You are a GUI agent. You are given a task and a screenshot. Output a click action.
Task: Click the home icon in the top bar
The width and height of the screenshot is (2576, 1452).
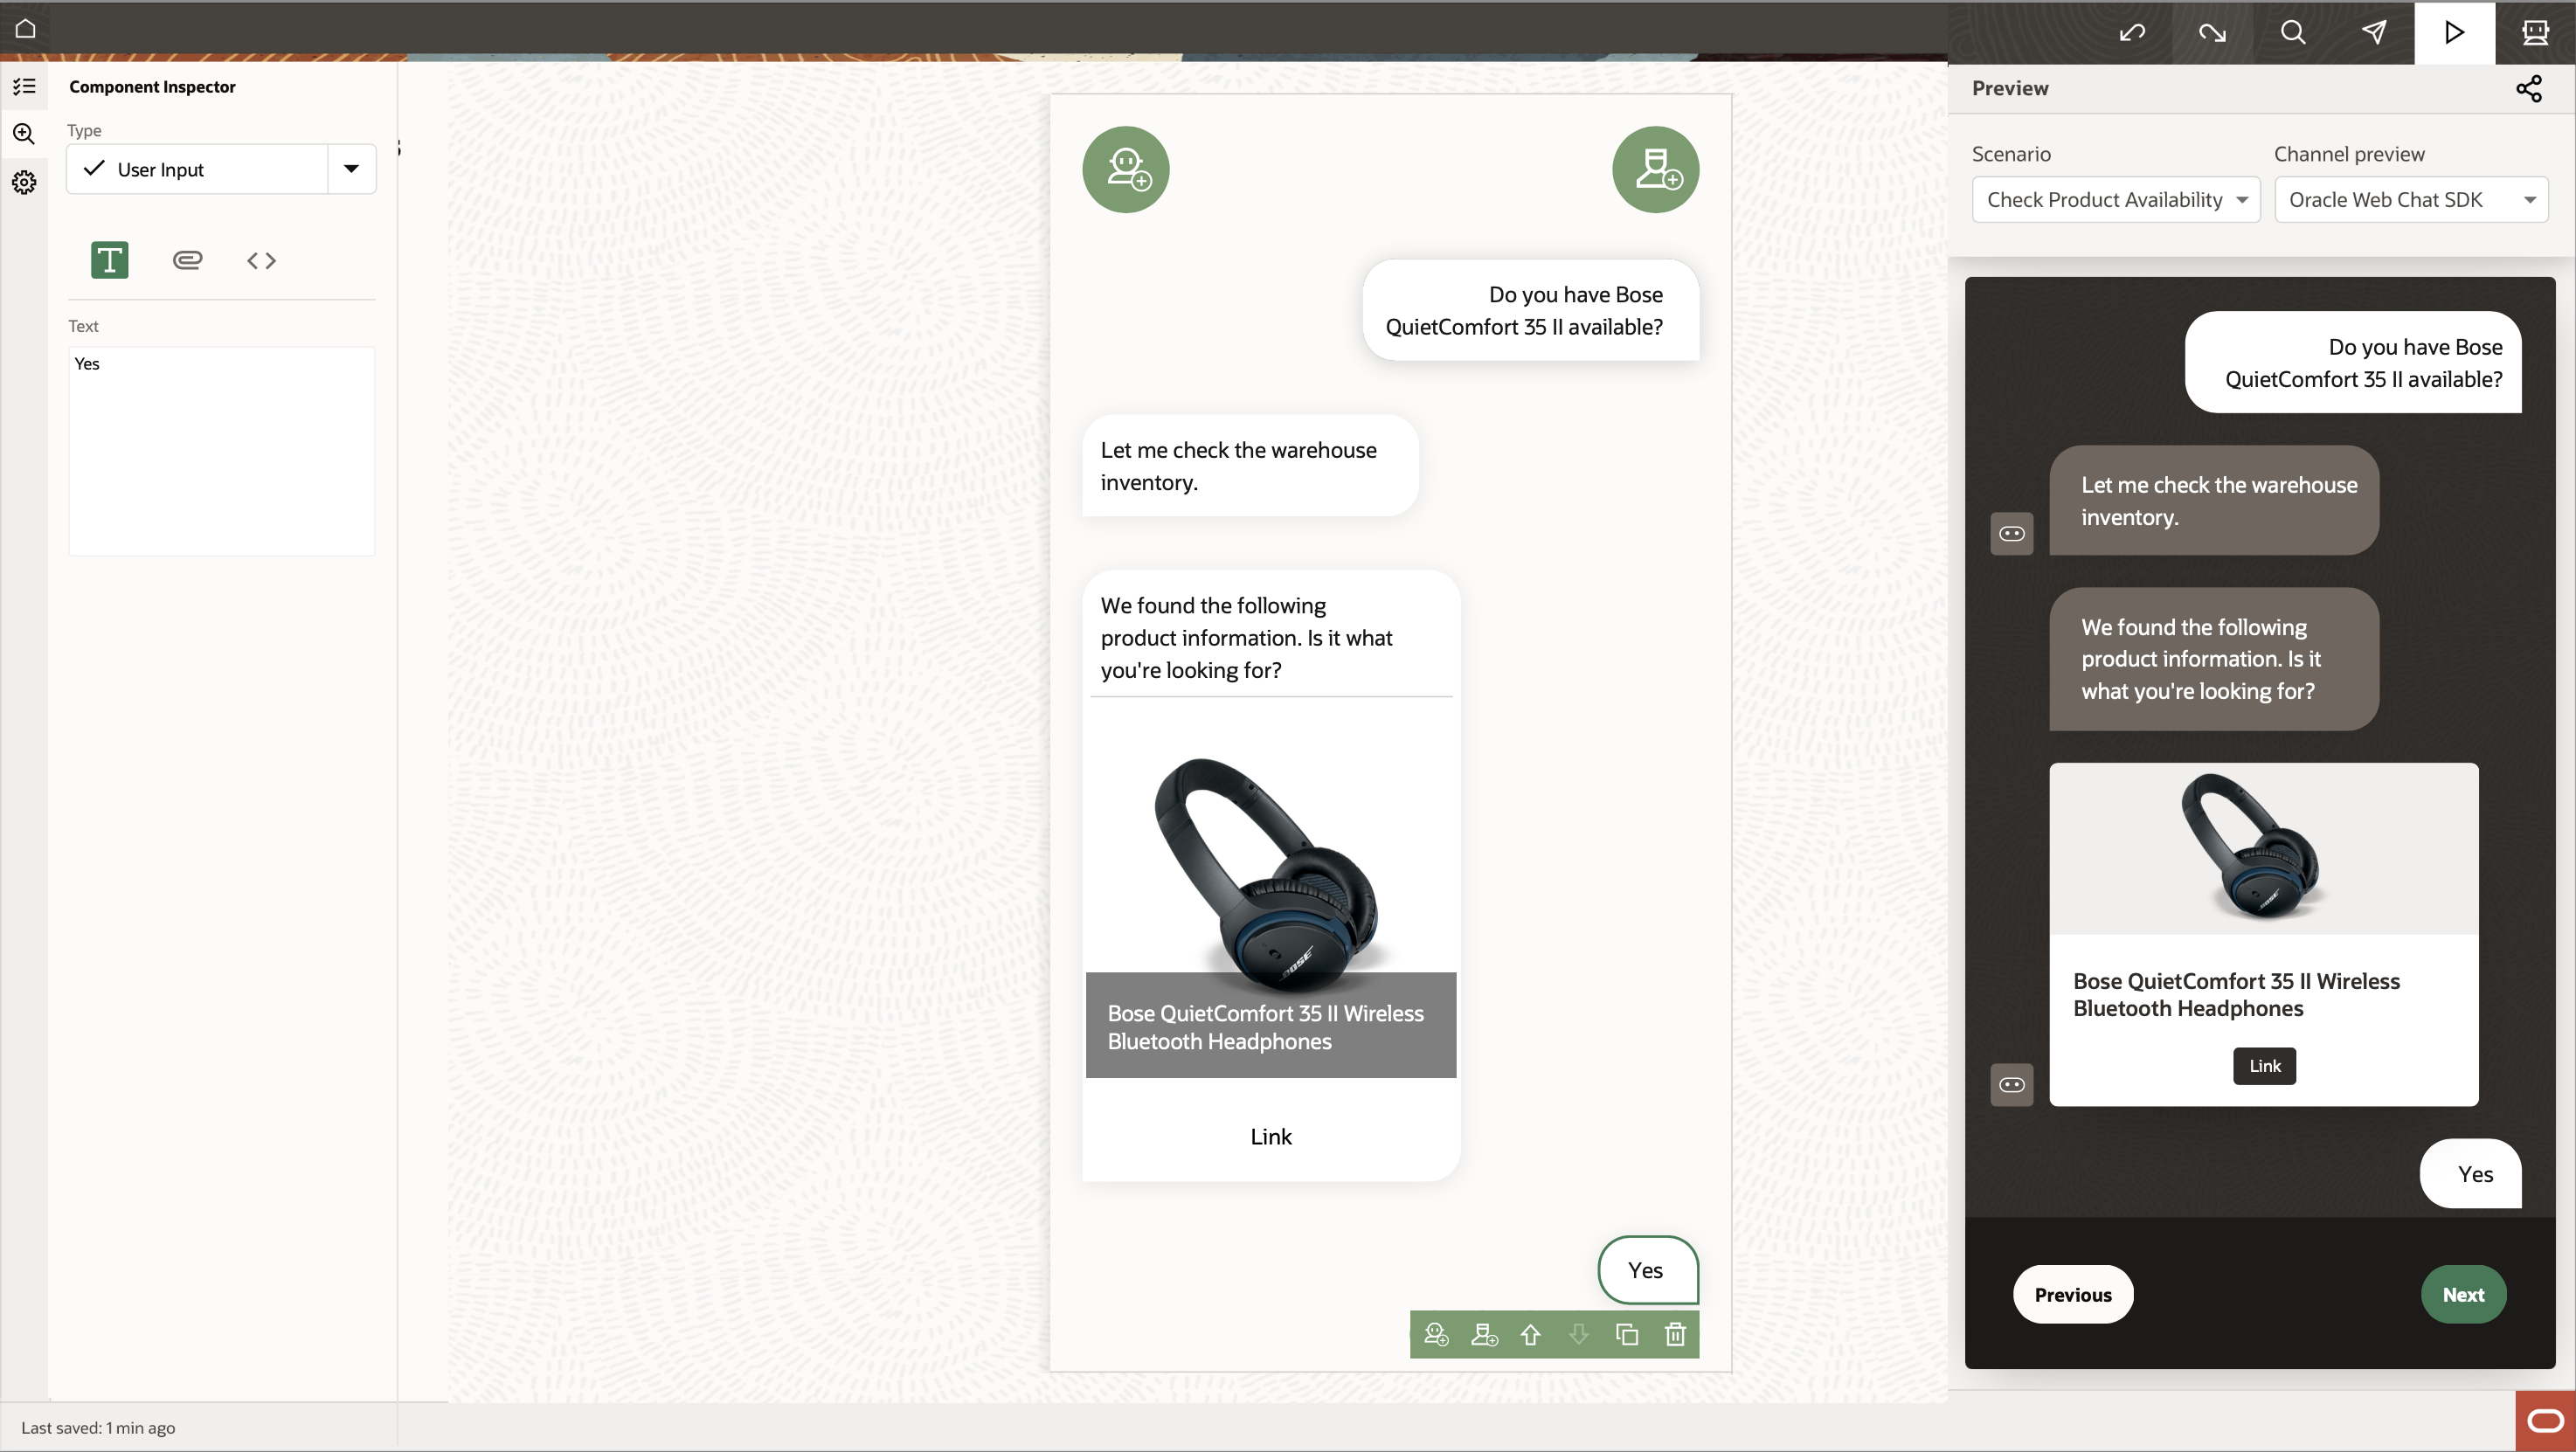[x=26, y=29]
